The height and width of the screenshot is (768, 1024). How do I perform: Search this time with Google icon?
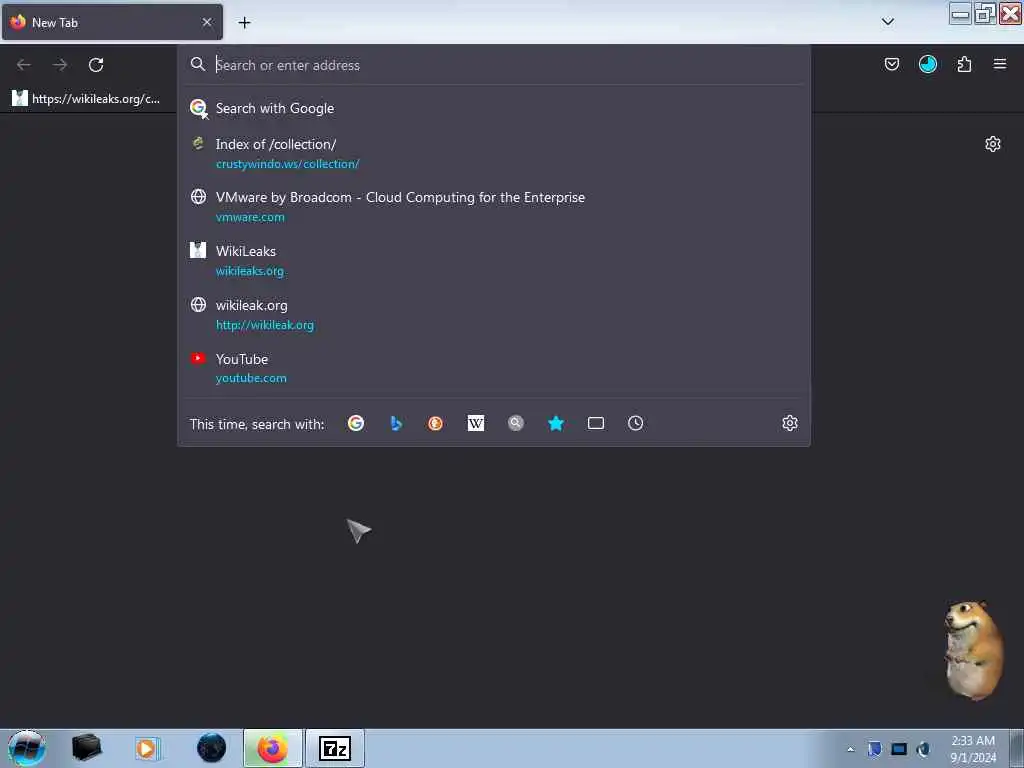[356, 423]
